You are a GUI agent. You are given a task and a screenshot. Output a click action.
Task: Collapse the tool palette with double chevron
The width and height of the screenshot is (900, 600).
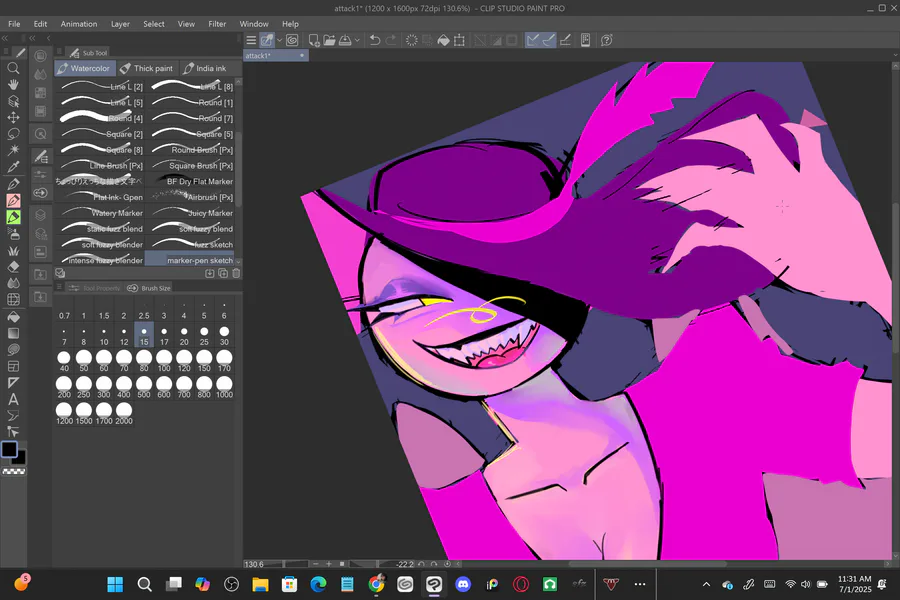pyautogui.click(x=5, y=38)
